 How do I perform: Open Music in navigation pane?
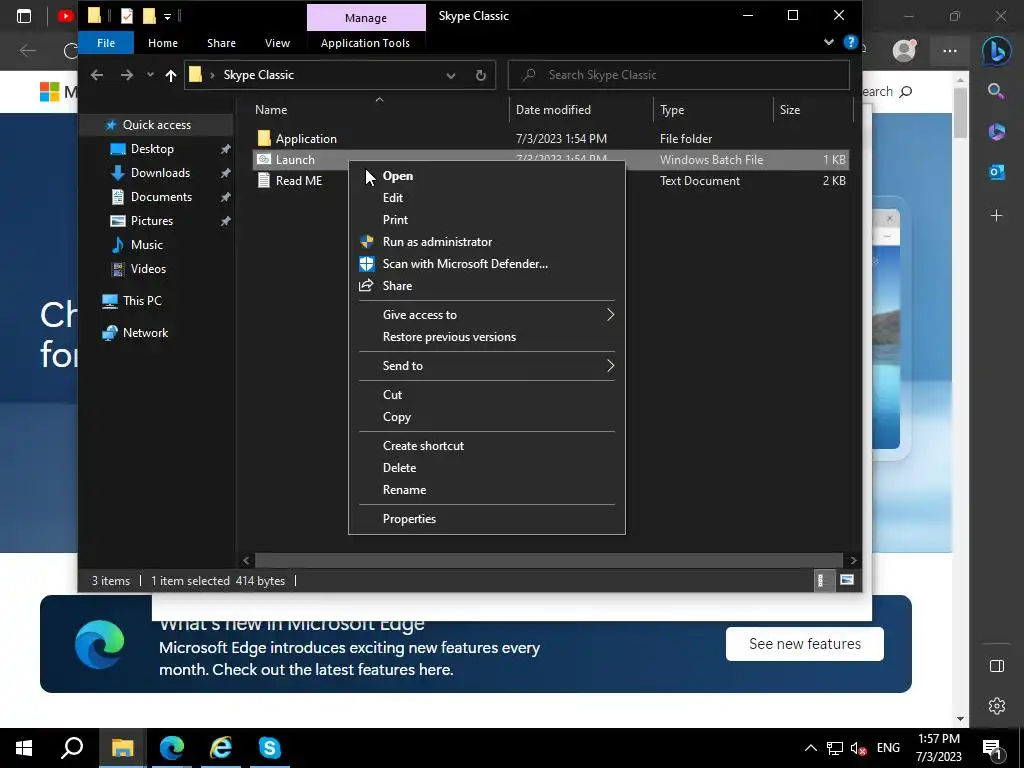pyautogui.click(x=146, y=245)
